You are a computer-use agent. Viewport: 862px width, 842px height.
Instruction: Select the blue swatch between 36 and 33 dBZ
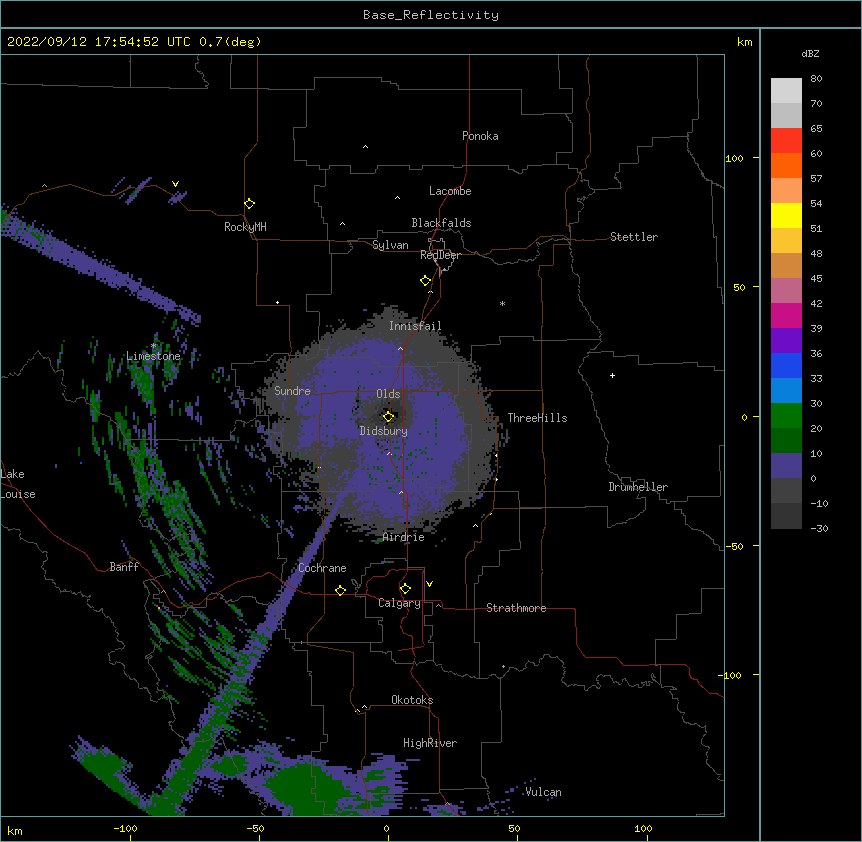coord(786,365)
